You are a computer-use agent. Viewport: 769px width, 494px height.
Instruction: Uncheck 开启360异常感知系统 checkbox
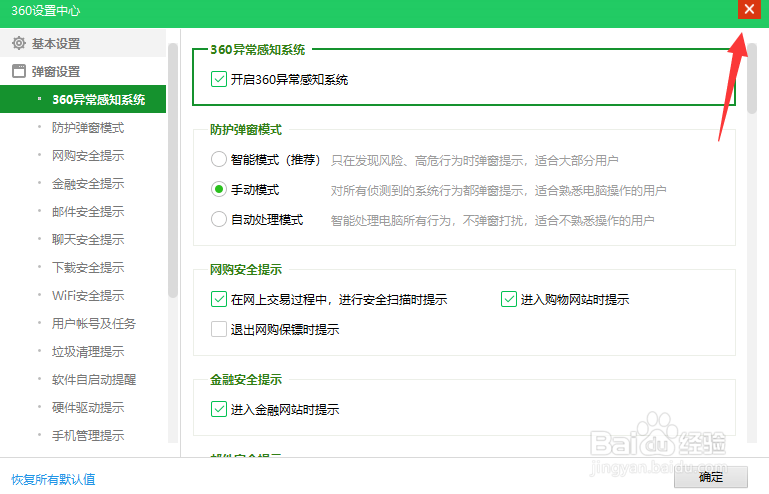point(219,79)
